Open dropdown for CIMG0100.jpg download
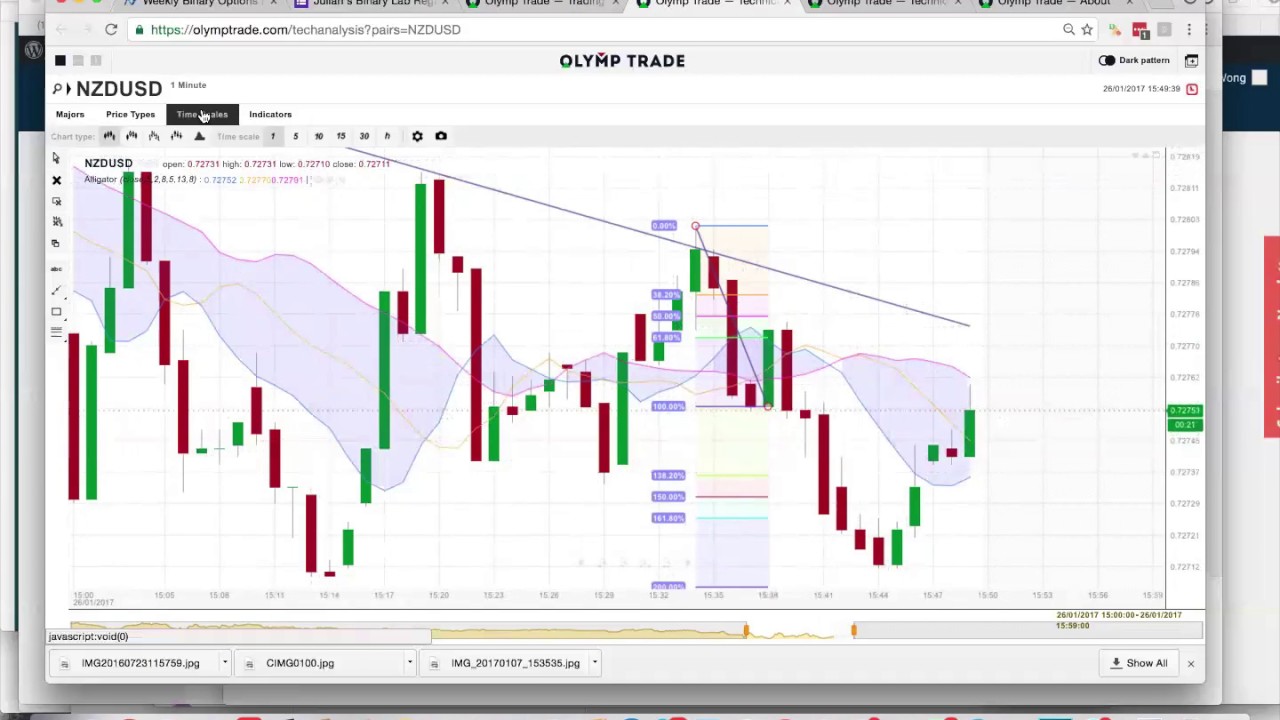Viewport: 1280px width, 720px height. [x=409, y=662]
